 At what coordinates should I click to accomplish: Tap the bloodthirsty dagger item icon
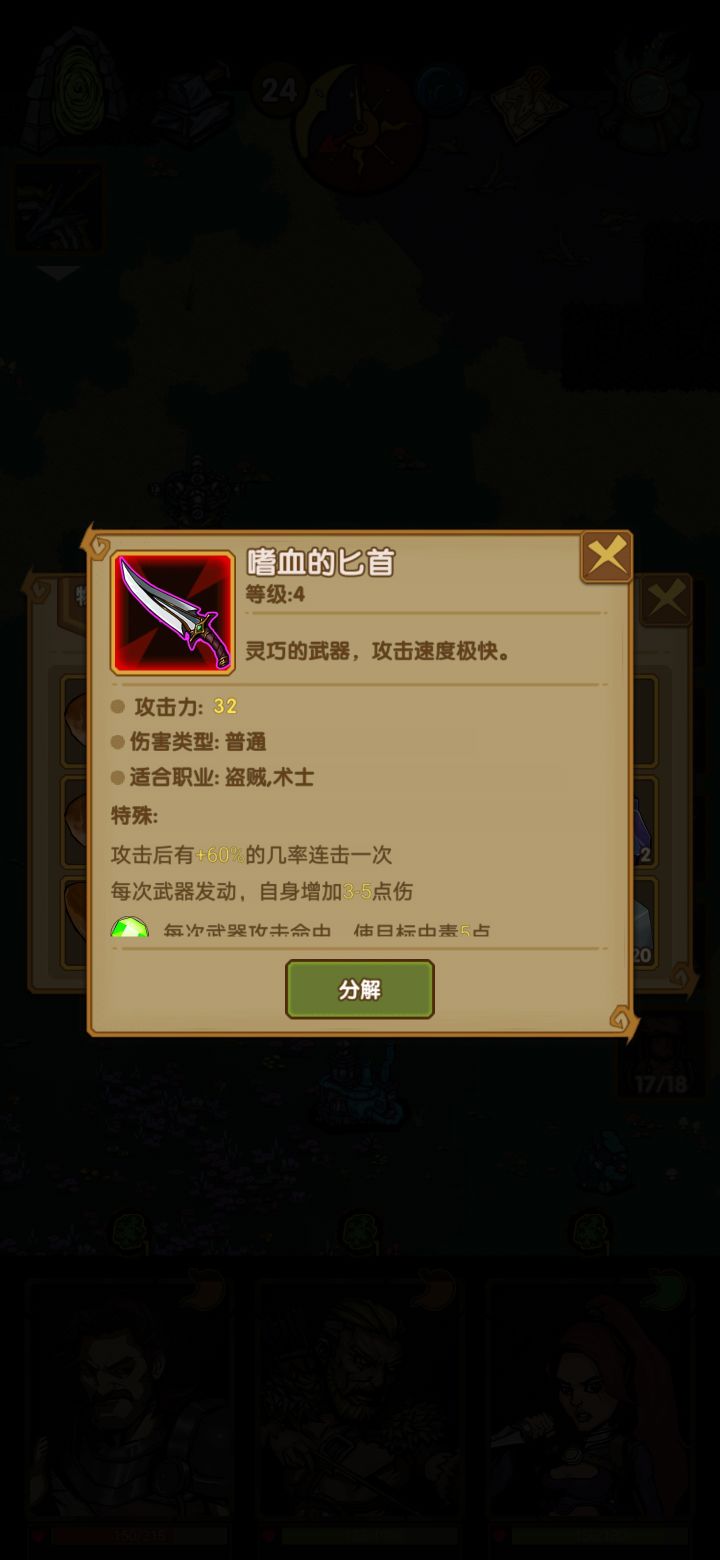pyautogui.click(x=173, y=613)
